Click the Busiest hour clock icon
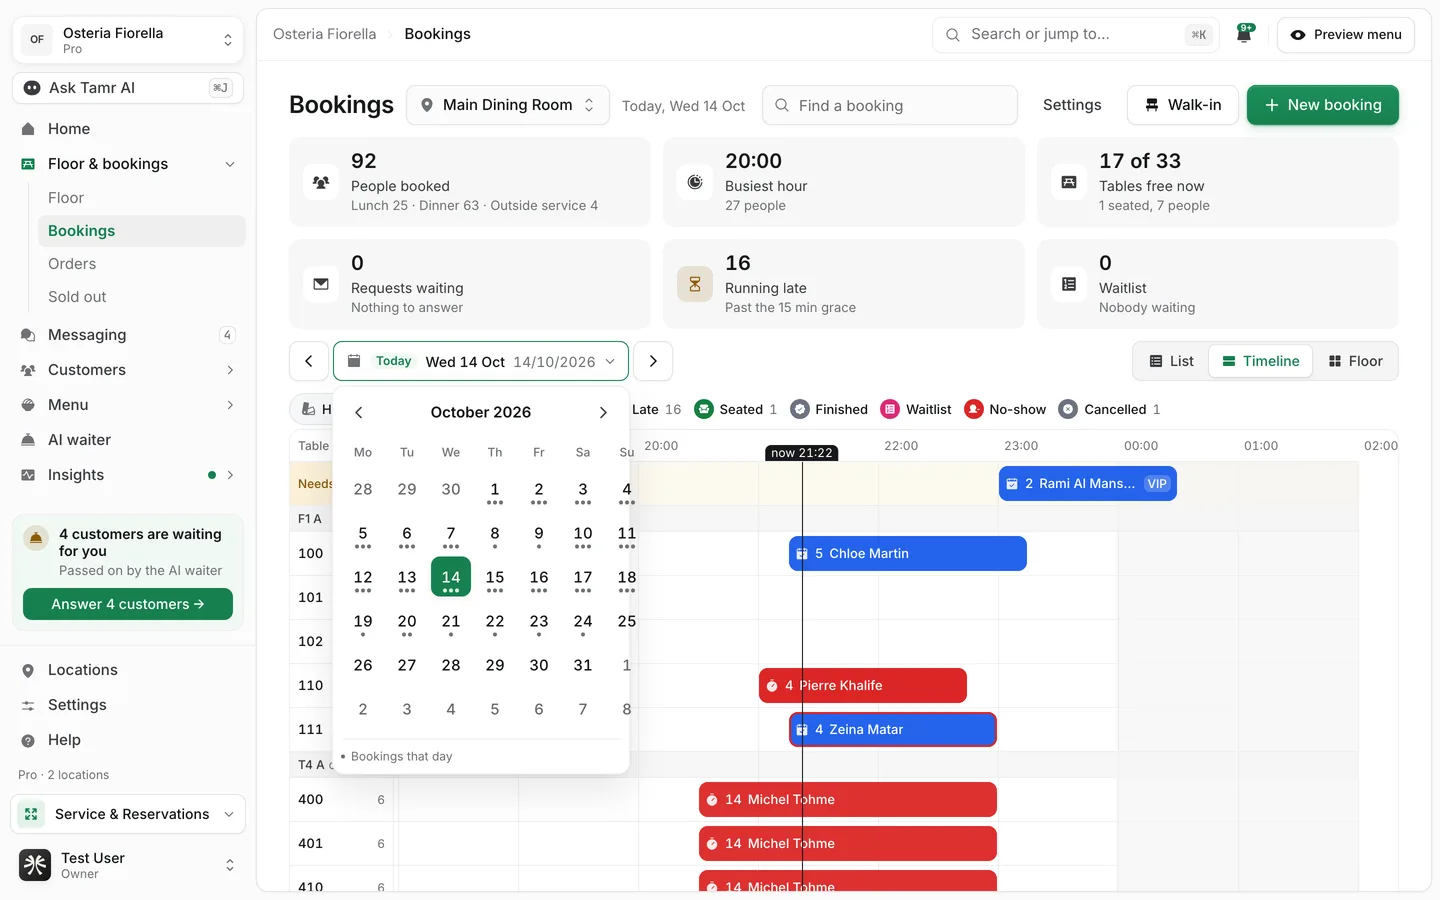Image resolution: width=1440 pixels, height=900 pixels. (x=695, y=182)
